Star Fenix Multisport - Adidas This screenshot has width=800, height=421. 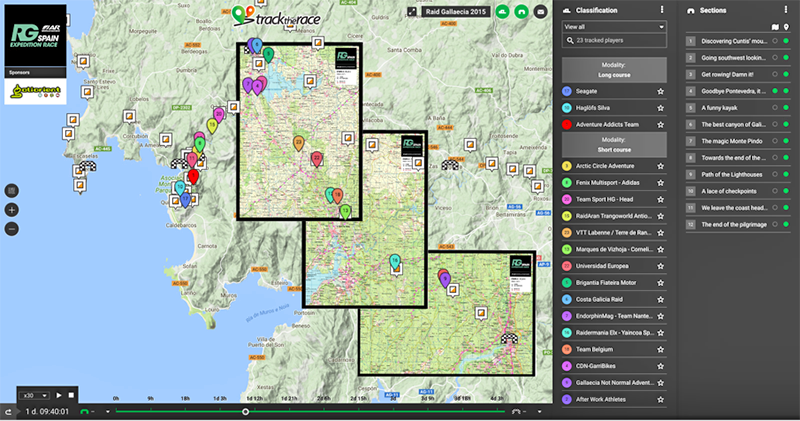(660, 183)
